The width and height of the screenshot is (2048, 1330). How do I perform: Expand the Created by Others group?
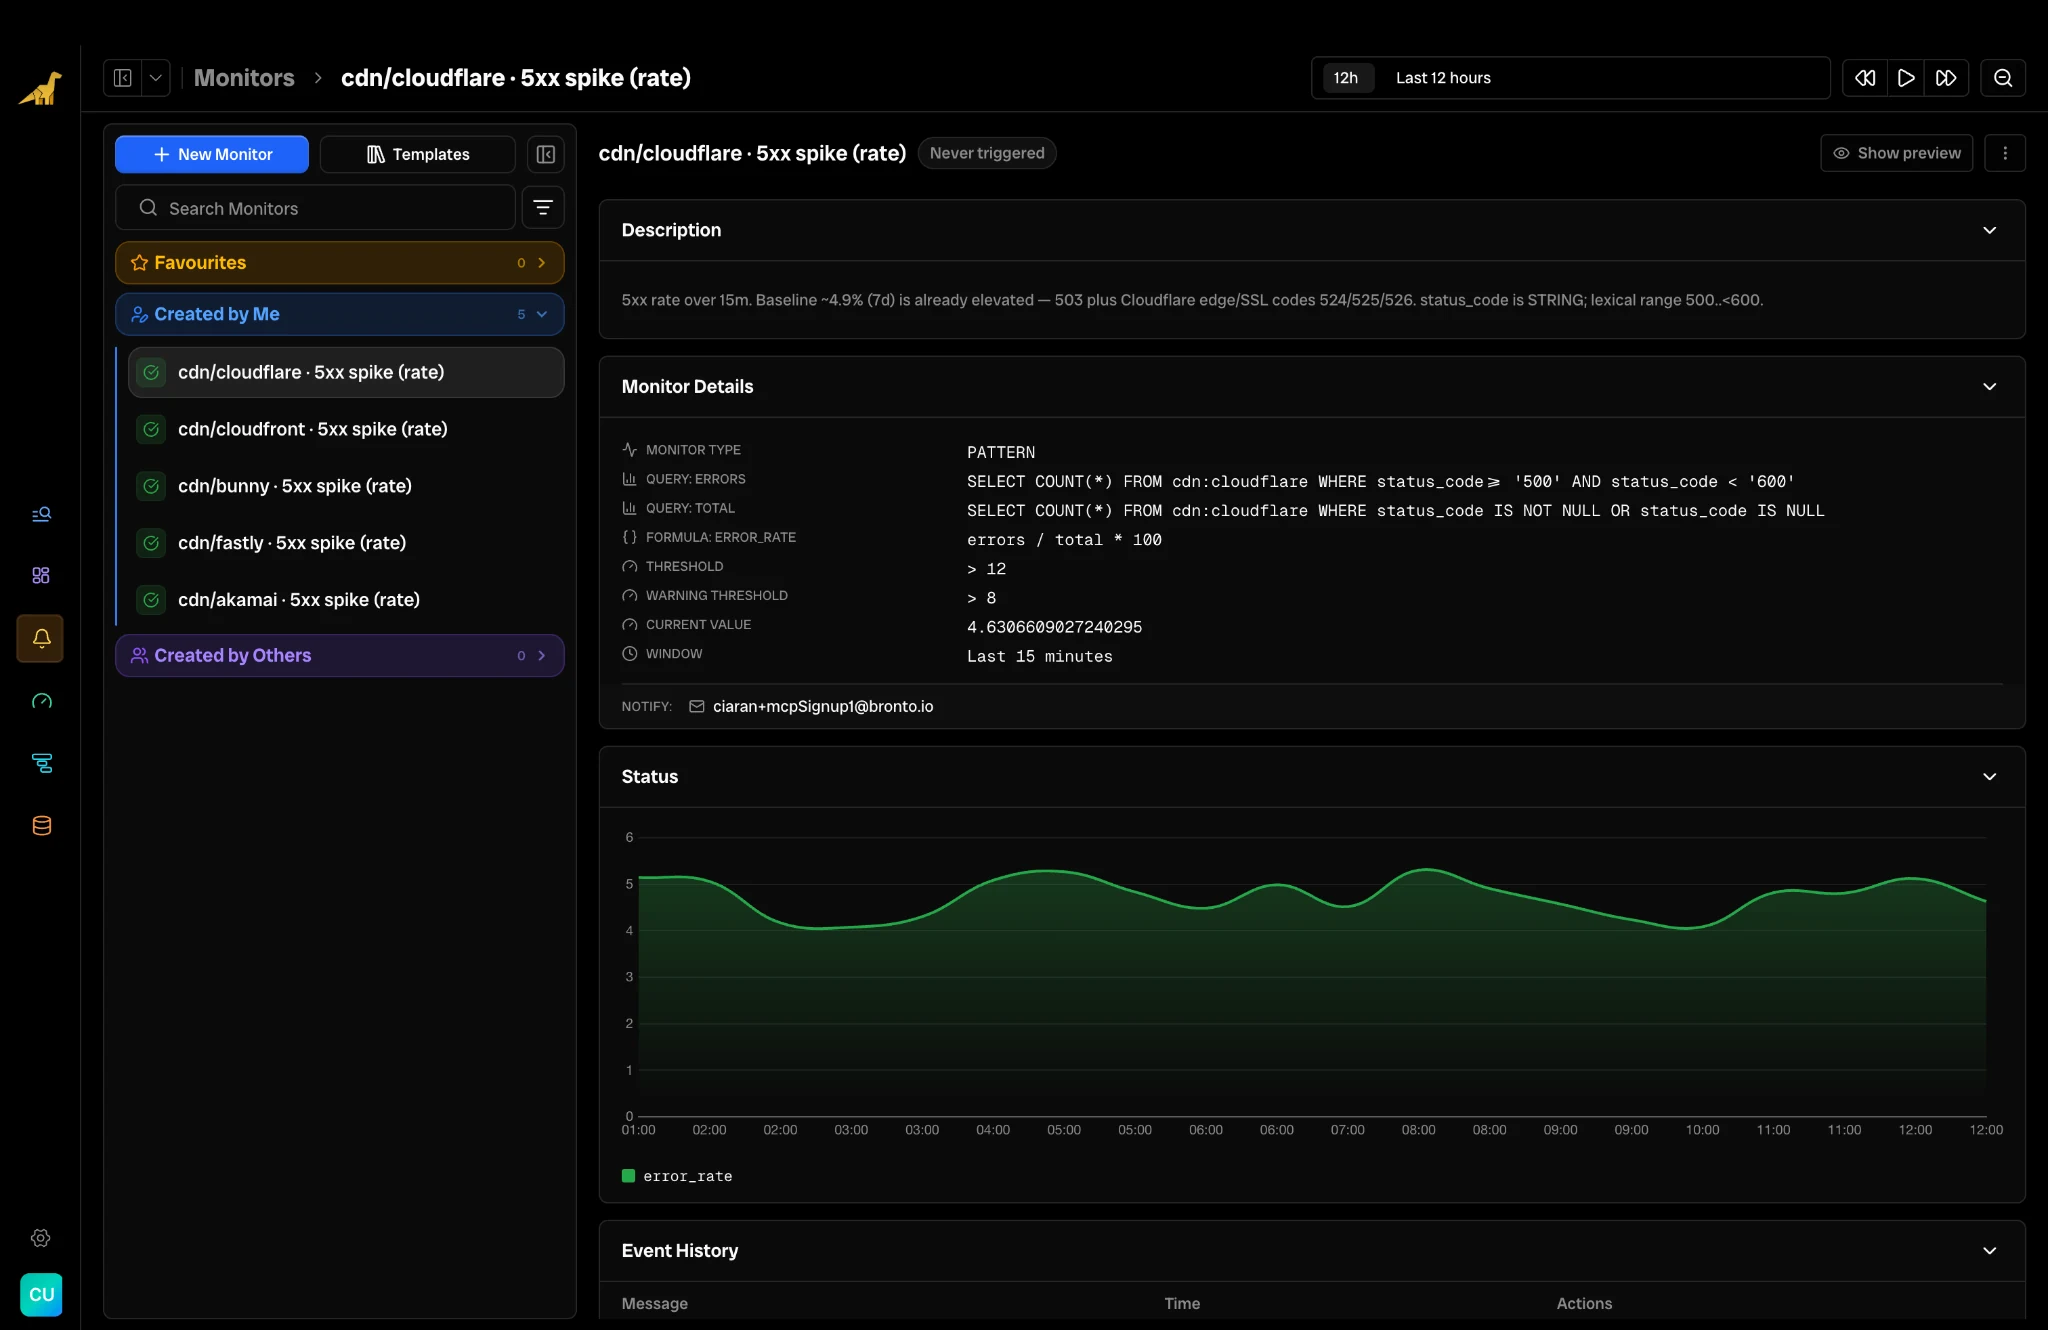[340, 656]
